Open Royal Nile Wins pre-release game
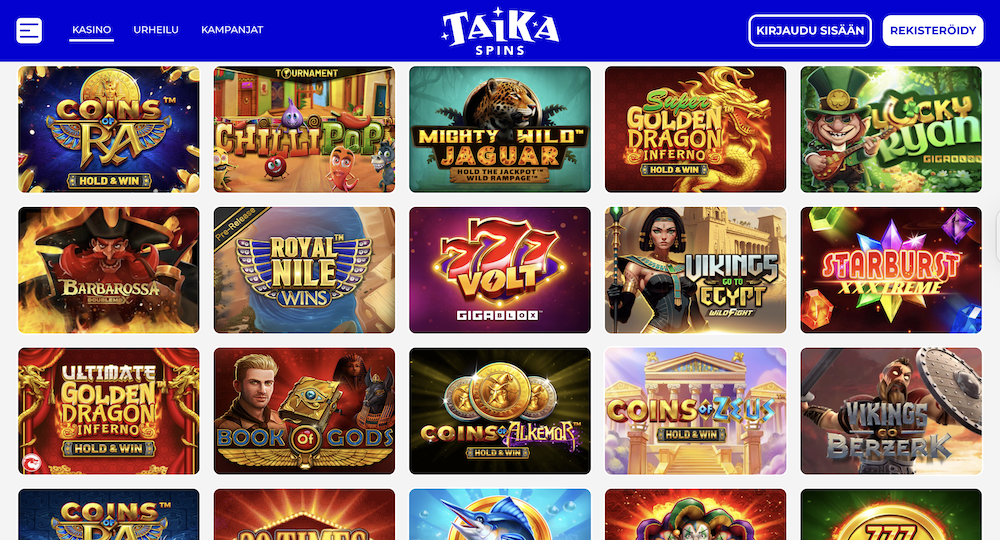Viewport: 1000px width, 540px height. pyautogui.click(x=304, y=270)
